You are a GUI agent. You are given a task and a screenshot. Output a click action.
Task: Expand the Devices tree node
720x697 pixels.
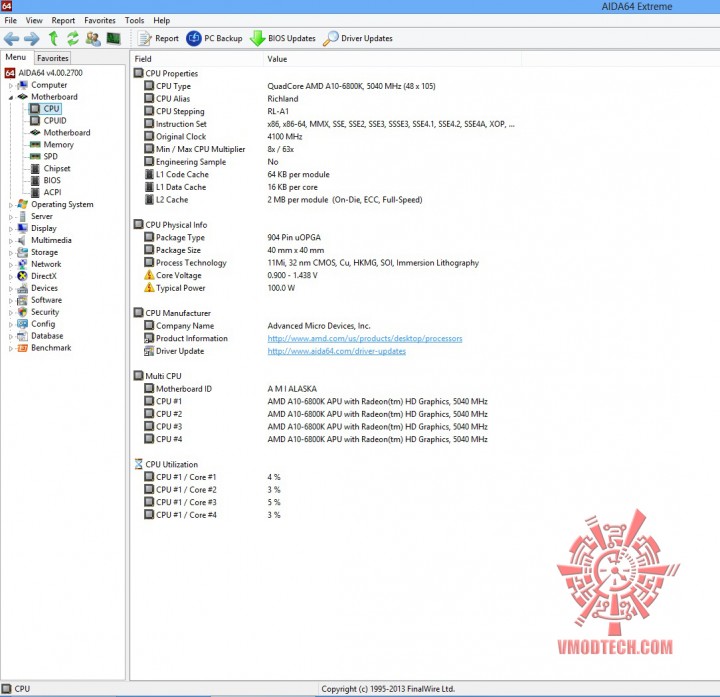point(11,288)
